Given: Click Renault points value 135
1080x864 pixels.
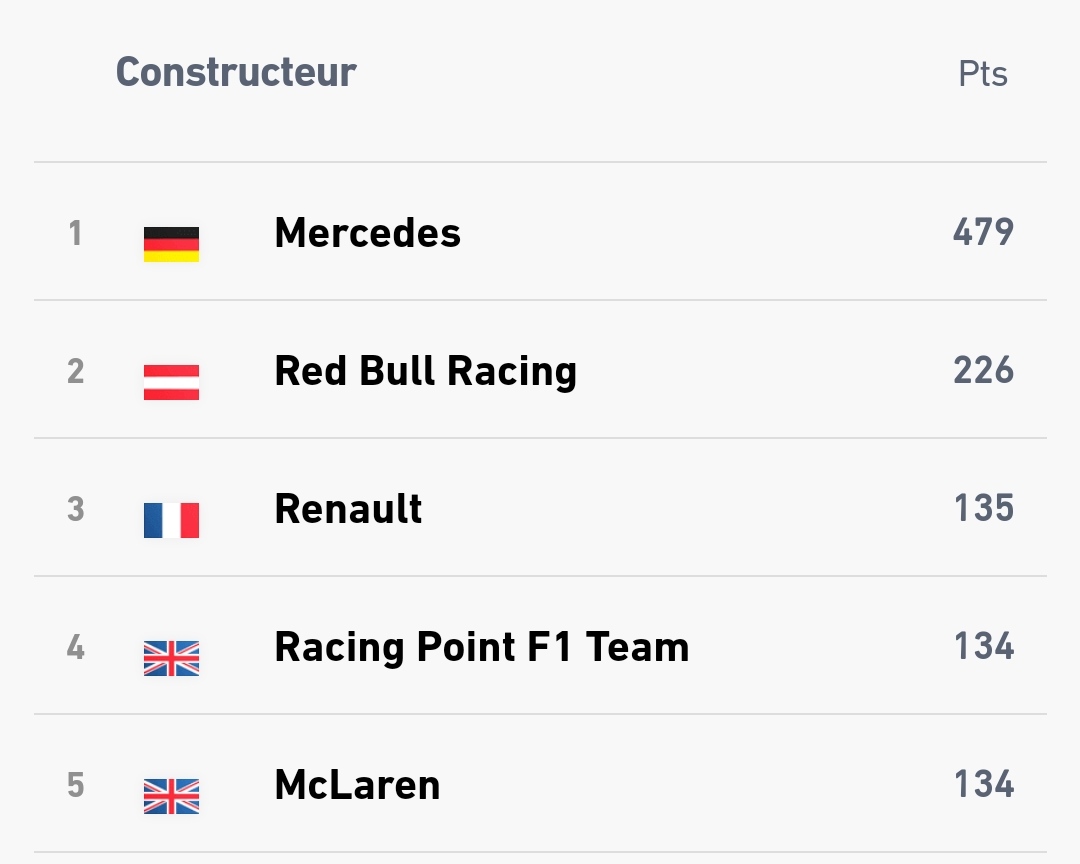Looking at the screenshot, I should 984,508.
